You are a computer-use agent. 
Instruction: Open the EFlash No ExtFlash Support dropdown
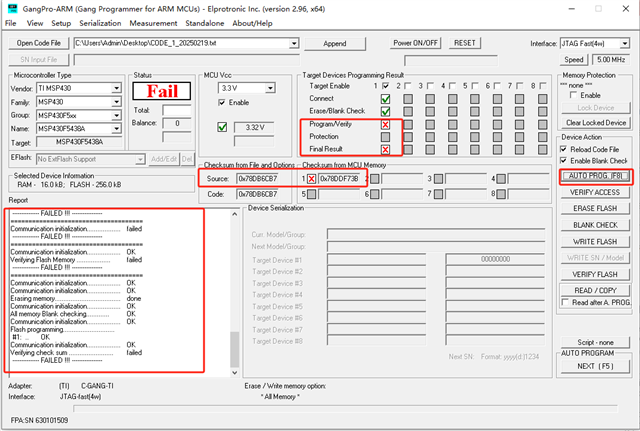coord(140,159)
